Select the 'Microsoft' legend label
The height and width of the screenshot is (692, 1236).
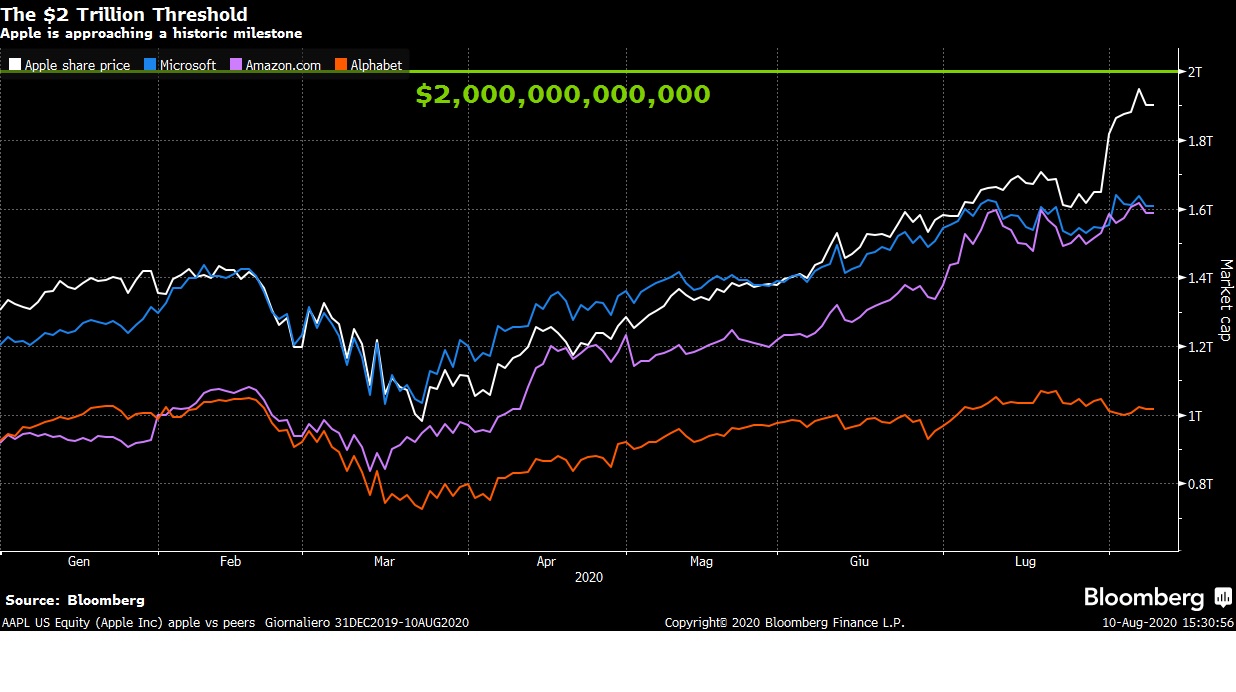pos(188,65)
